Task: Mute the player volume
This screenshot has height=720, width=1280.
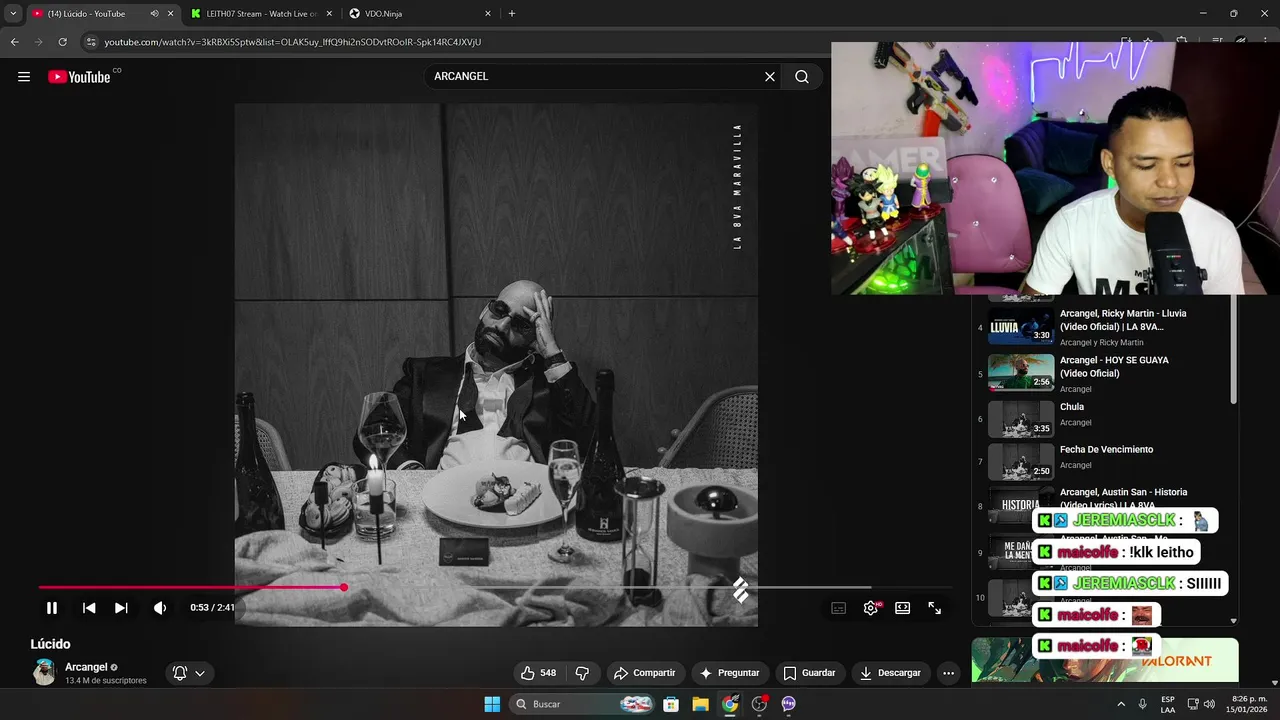Action: [160, 608]
